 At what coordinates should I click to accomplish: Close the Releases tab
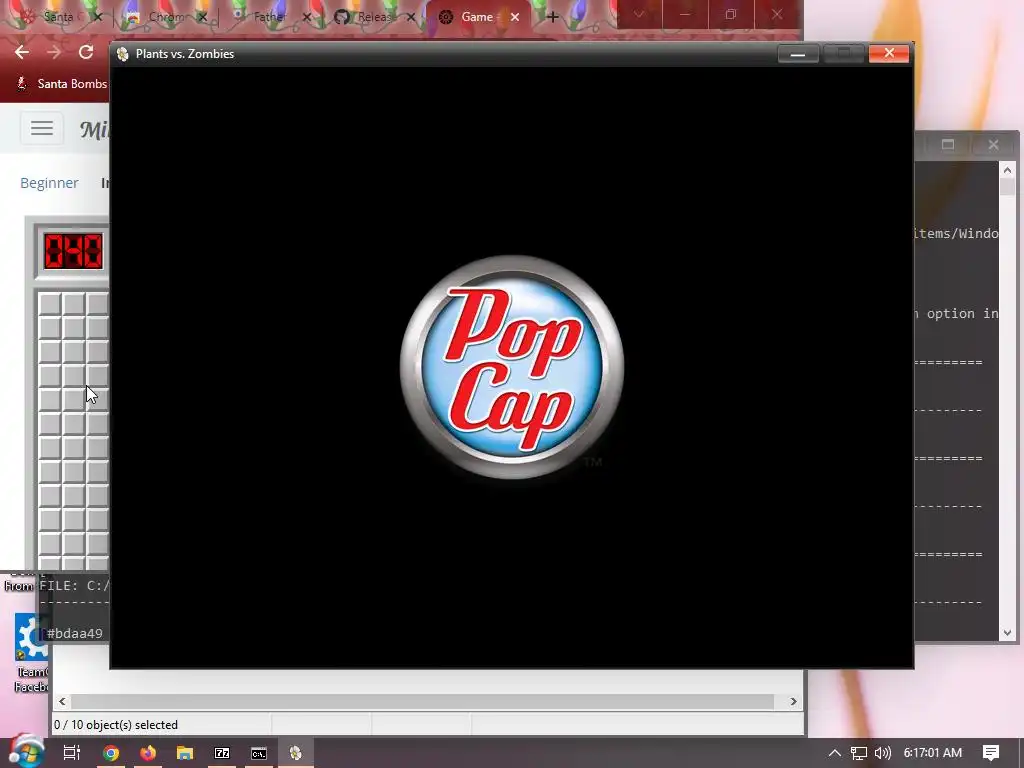pyautogui.click(x=411, y=17)
